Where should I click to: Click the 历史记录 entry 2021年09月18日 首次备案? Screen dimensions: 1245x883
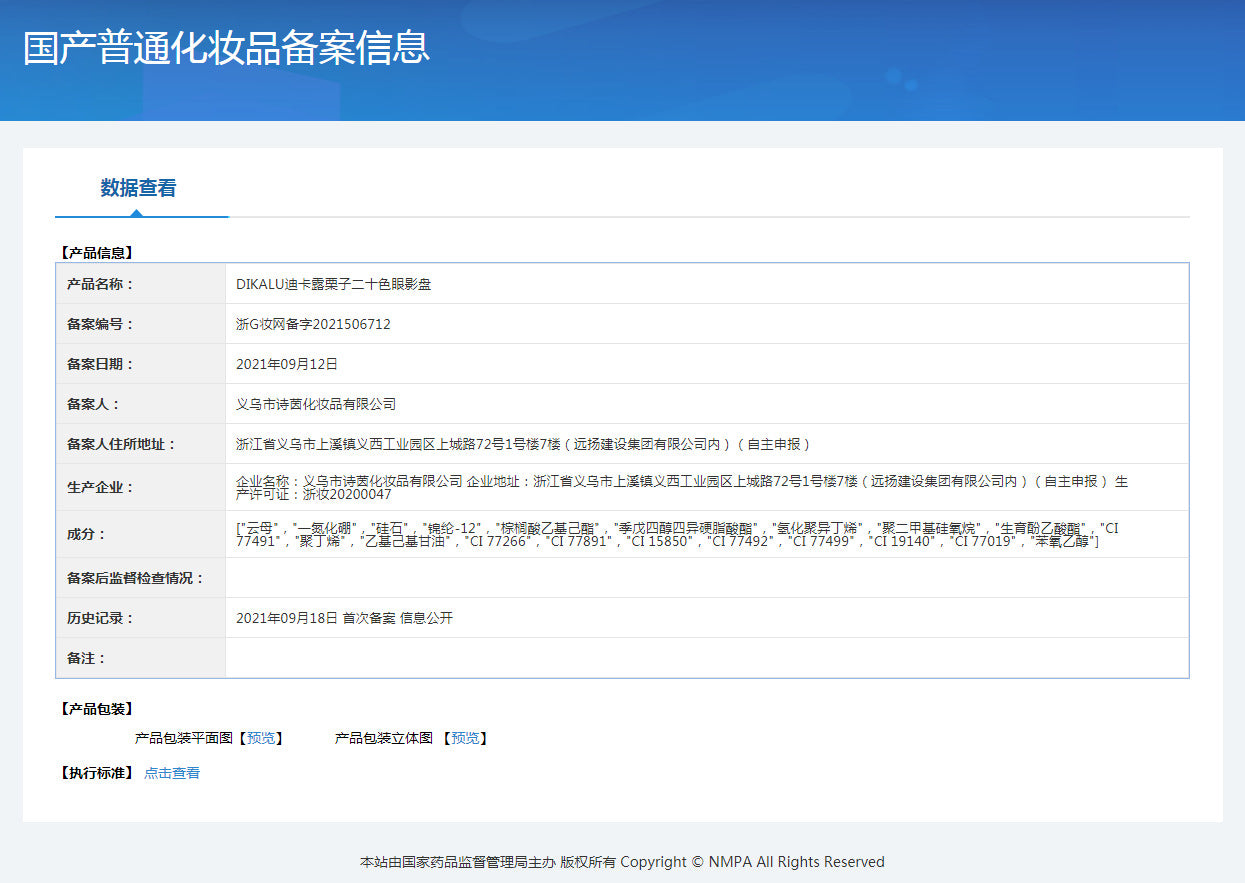tap(344, 618)
